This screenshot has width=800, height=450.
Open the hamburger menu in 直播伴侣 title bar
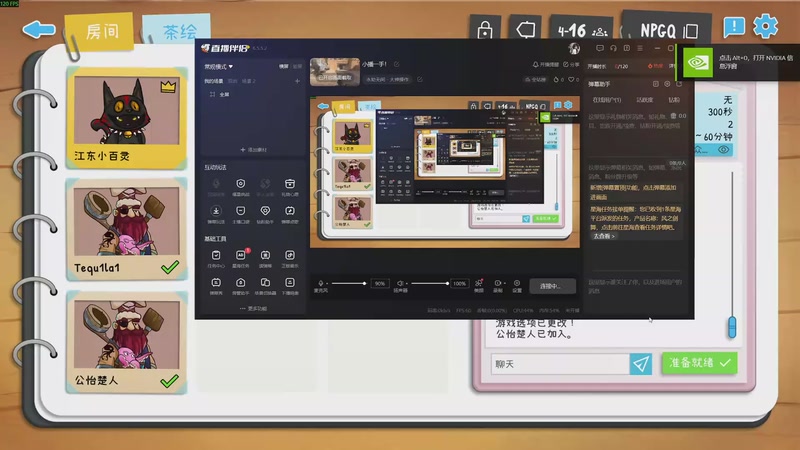(x=640, y=48)
